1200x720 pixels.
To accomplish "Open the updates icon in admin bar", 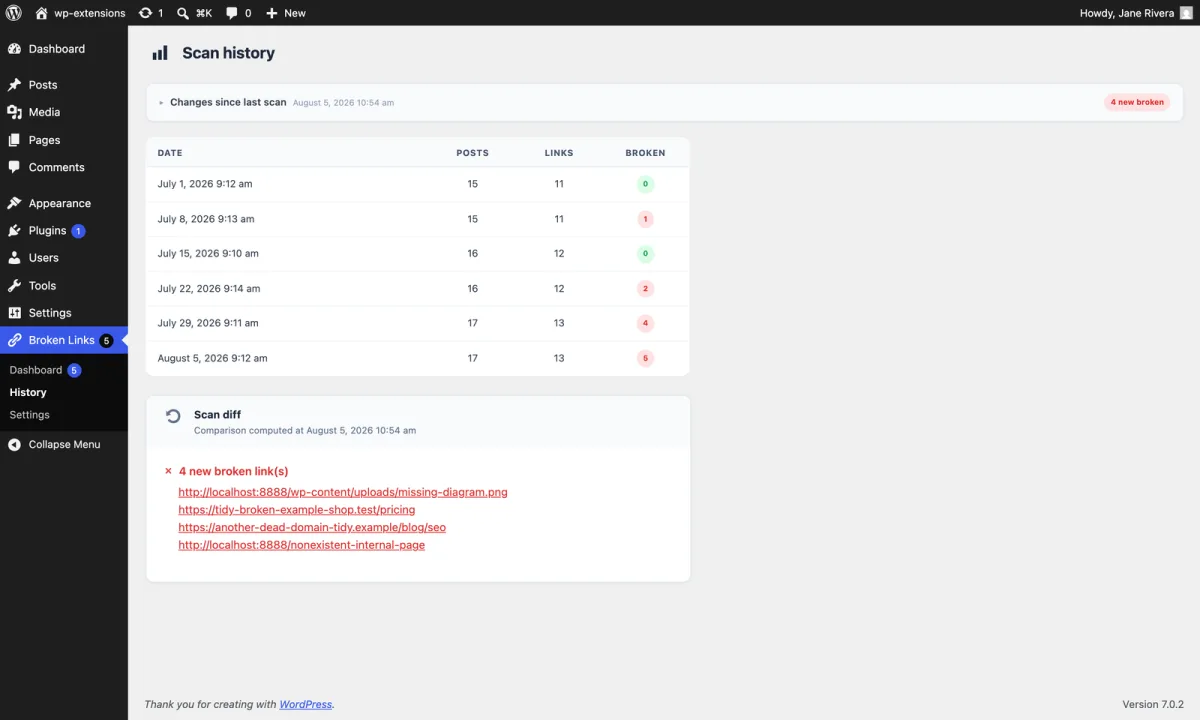I will (146, 13).
